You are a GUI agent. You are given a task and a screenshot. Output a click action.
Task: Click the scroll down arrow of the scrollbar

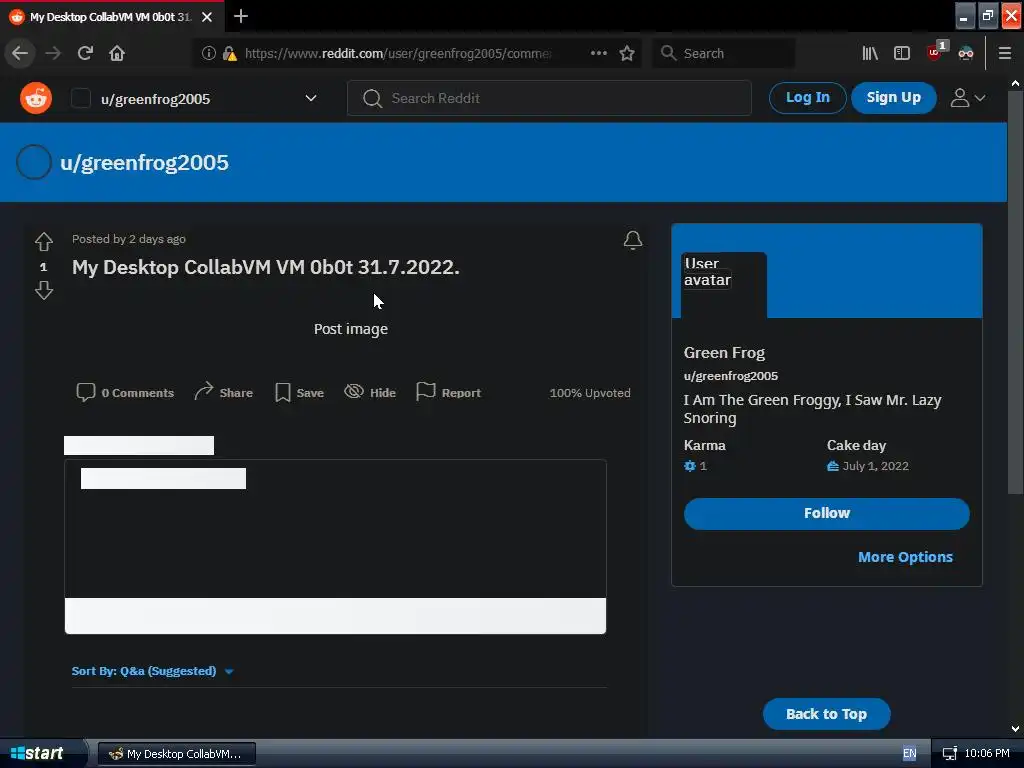point(1015,728)
